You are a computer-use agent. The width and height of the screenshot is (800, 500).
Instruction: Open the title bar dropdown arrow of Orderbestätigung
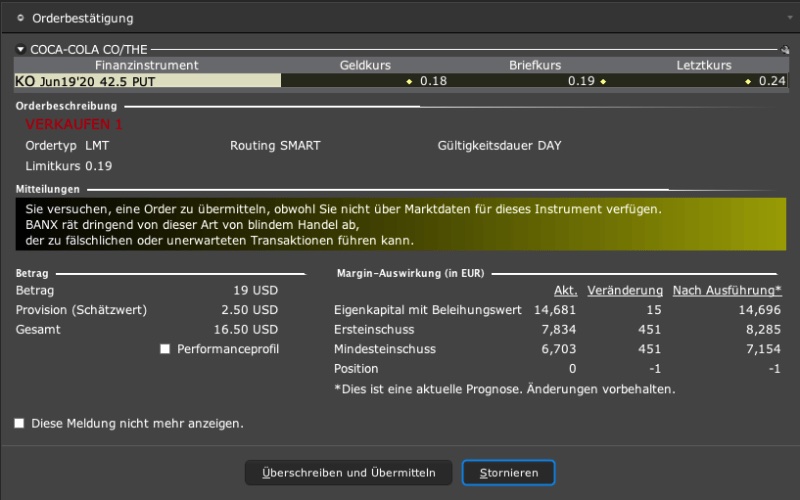click(x=790, y=18)
